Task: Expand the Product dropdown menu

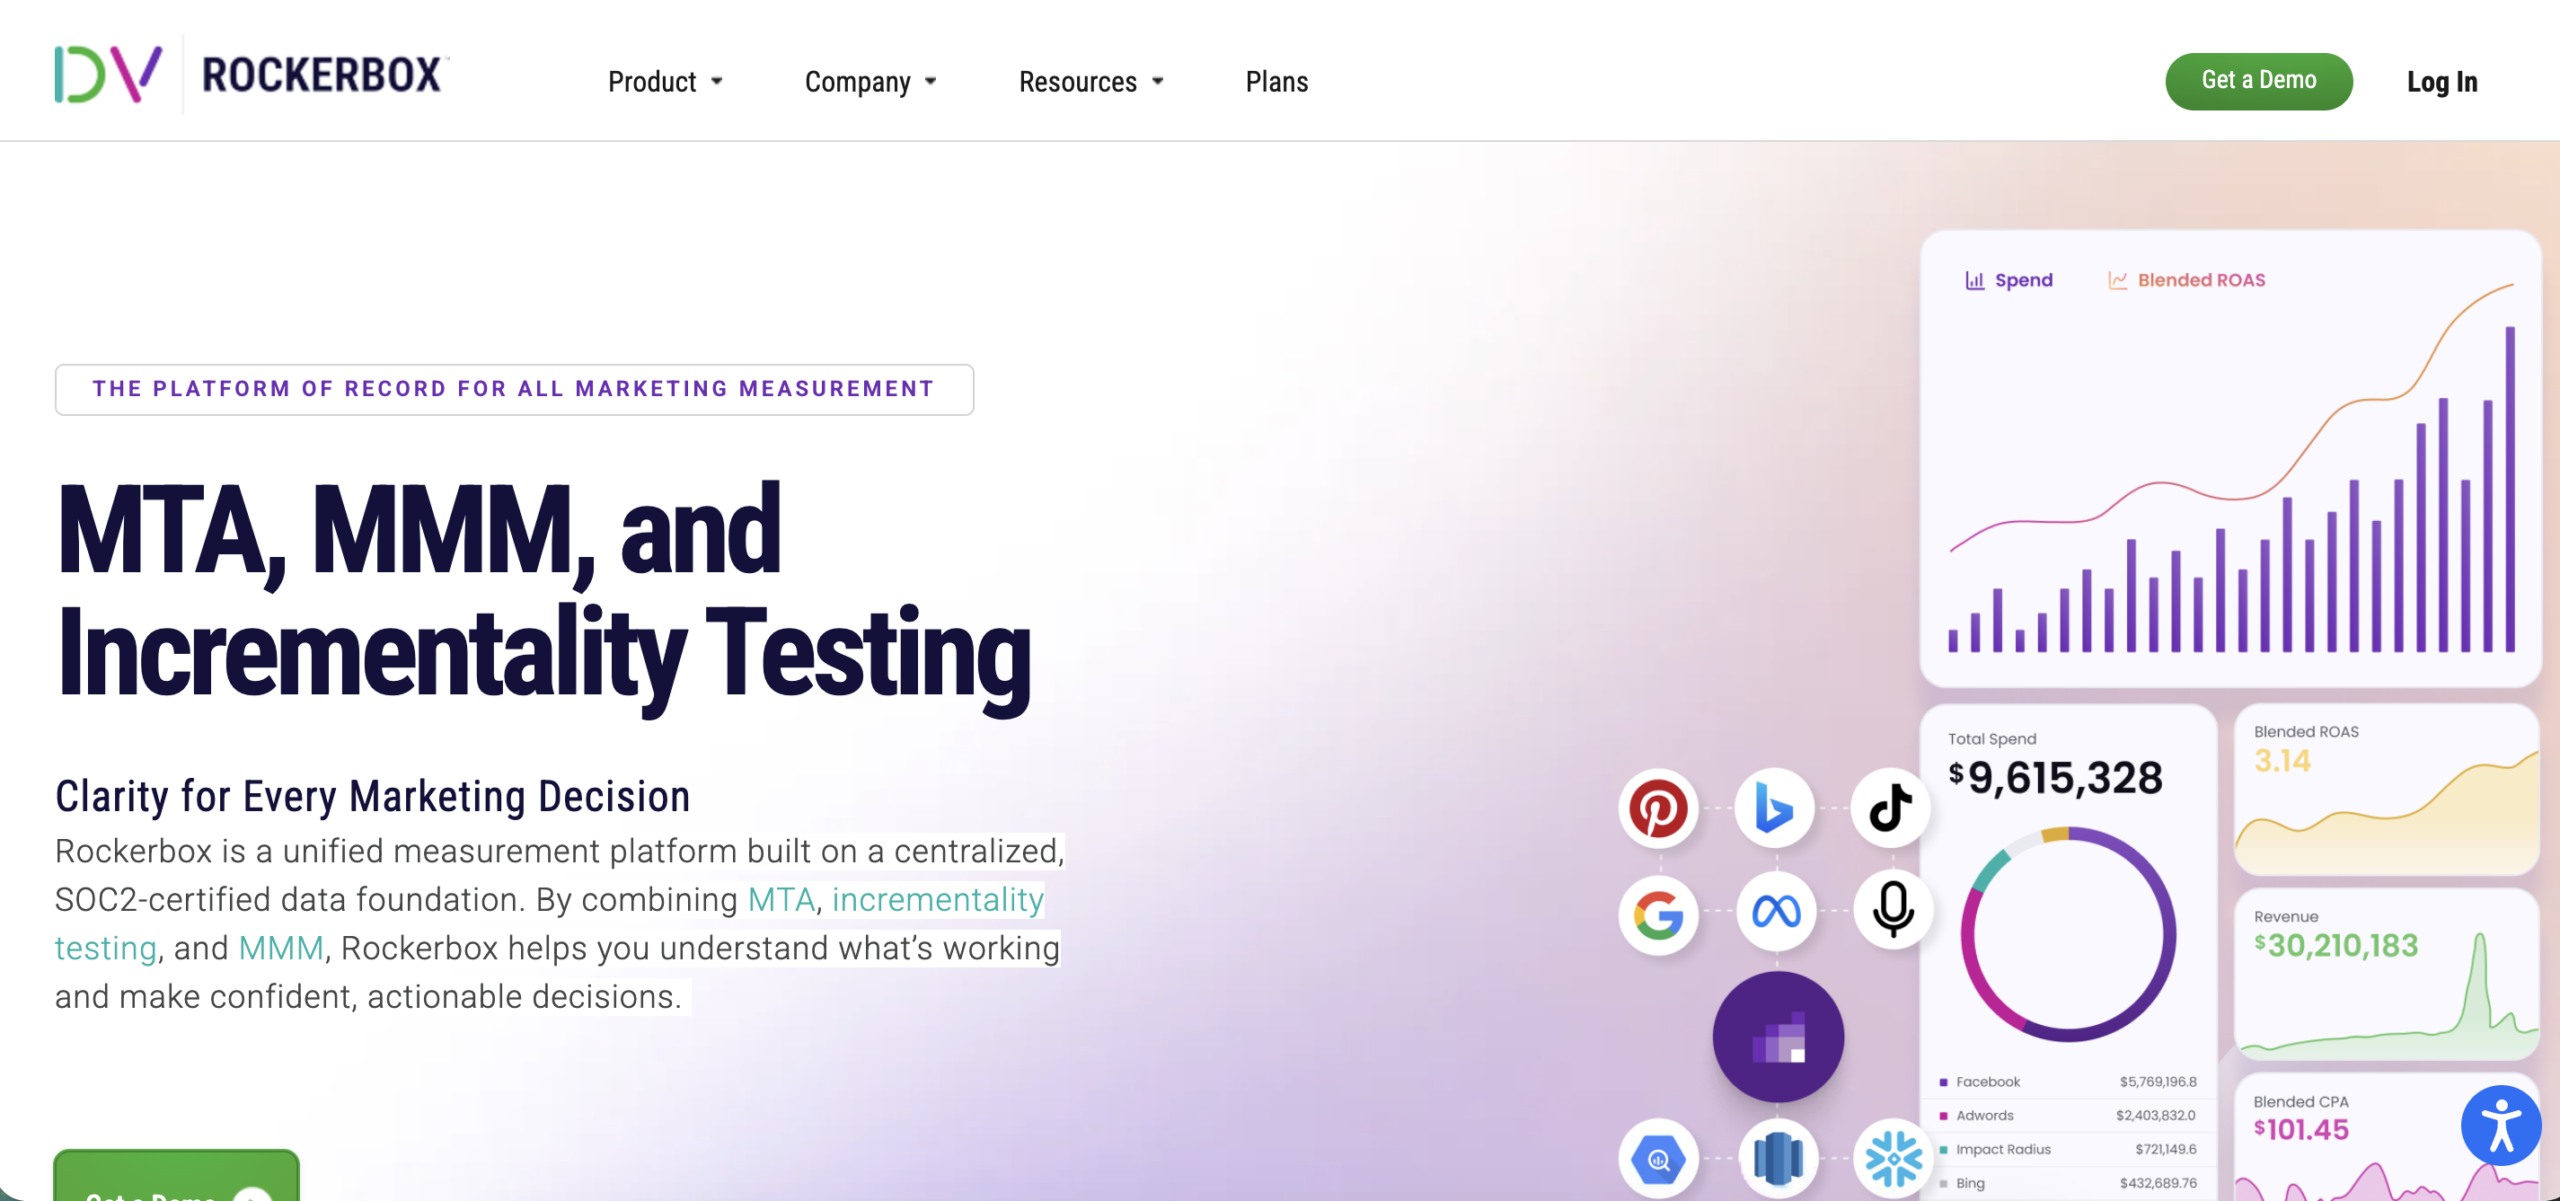Action: (x=665, y=82)
